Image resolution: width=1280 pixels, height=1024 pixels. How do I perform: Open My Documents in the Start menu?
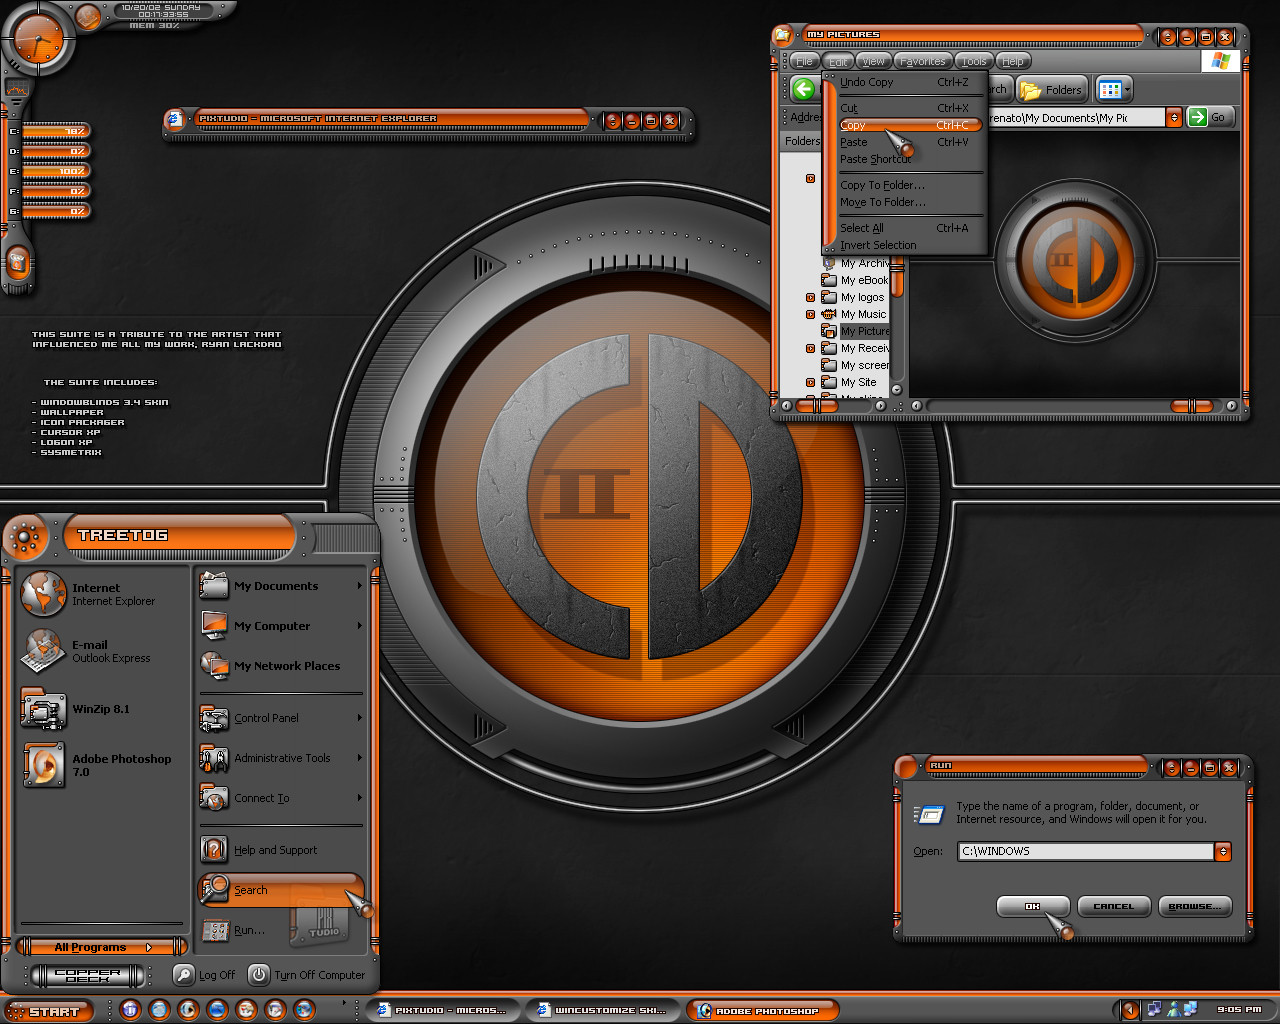(x=281, y=586)
